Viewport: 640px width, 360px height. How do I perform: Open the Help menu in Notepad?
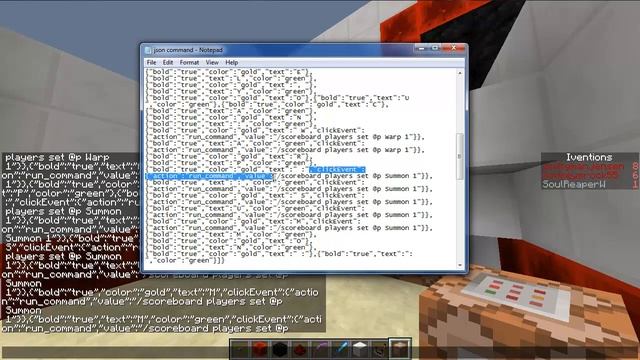[x=231, y=62]
